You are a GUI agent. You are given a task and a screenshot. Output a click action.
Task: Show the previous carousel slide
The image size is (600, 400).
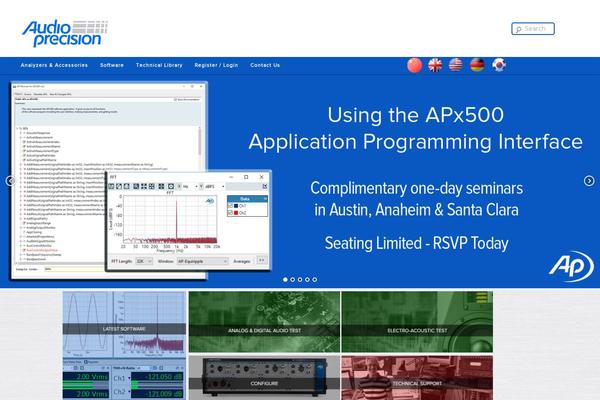[10, 181]
